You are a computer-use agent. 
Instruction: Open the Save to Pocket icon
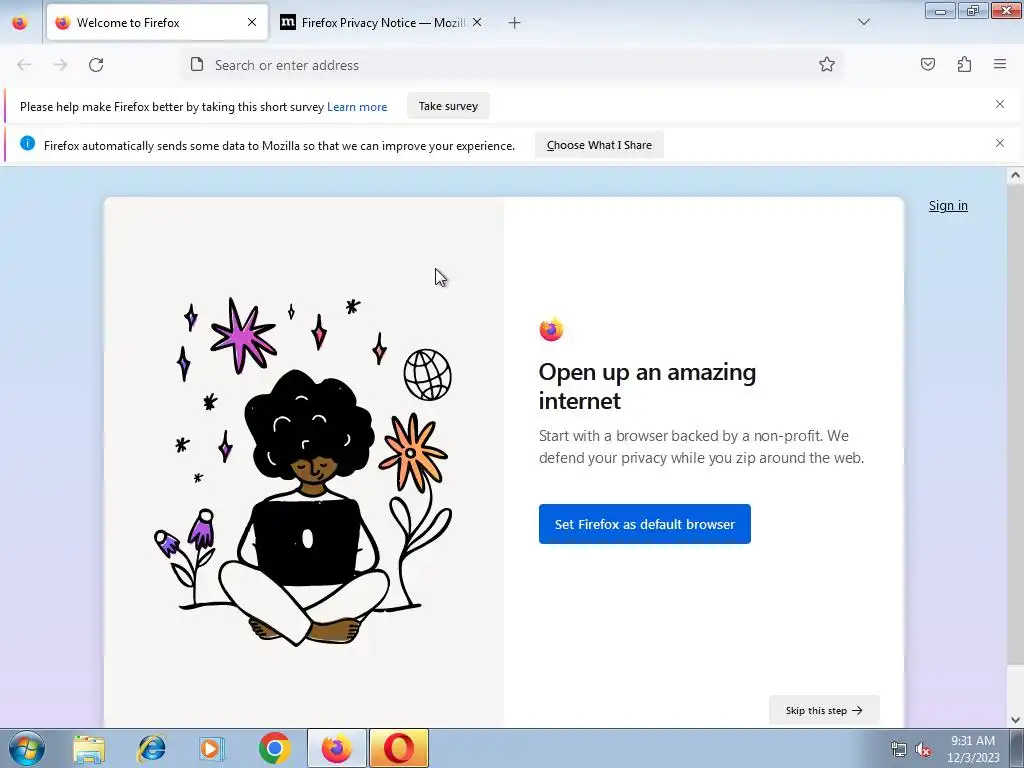pyautogui.click(x=927, y=64)
